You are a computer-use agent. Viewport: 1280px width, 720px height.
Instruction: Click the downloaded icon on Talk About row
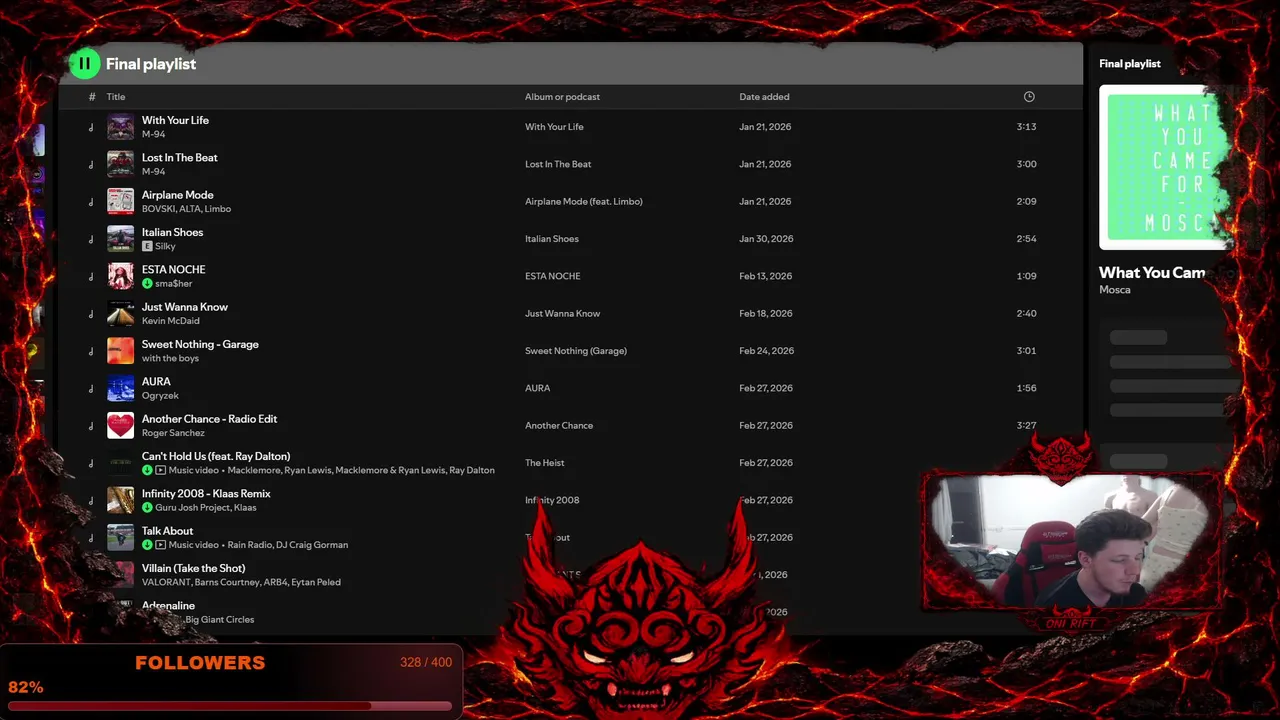click(147, 545)
